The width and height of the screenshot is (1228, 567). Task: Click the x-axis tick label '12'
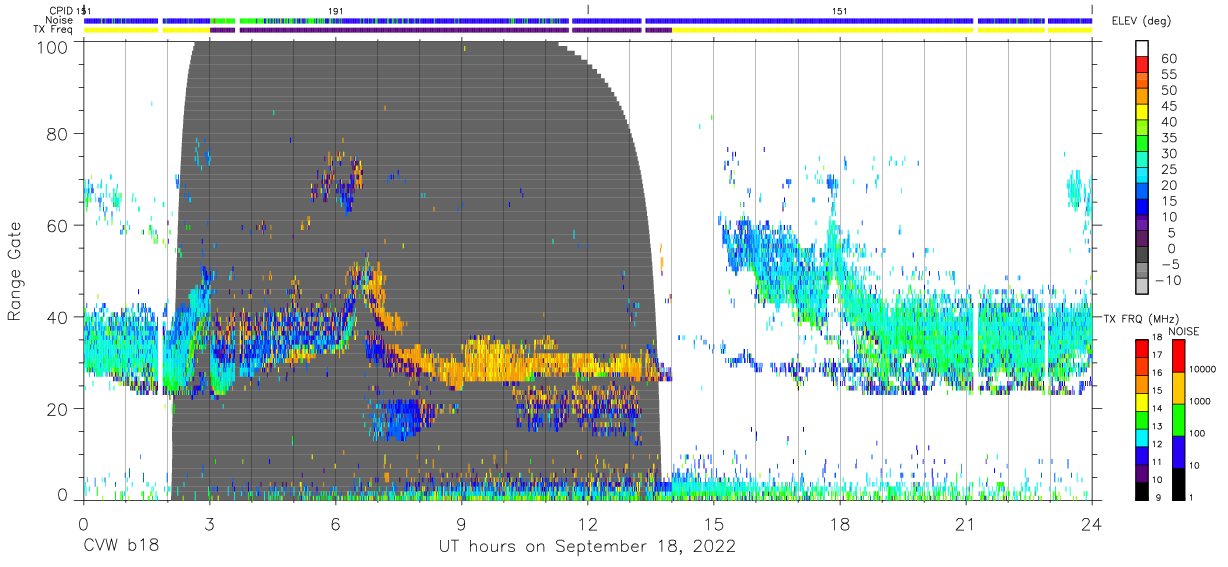588,523
